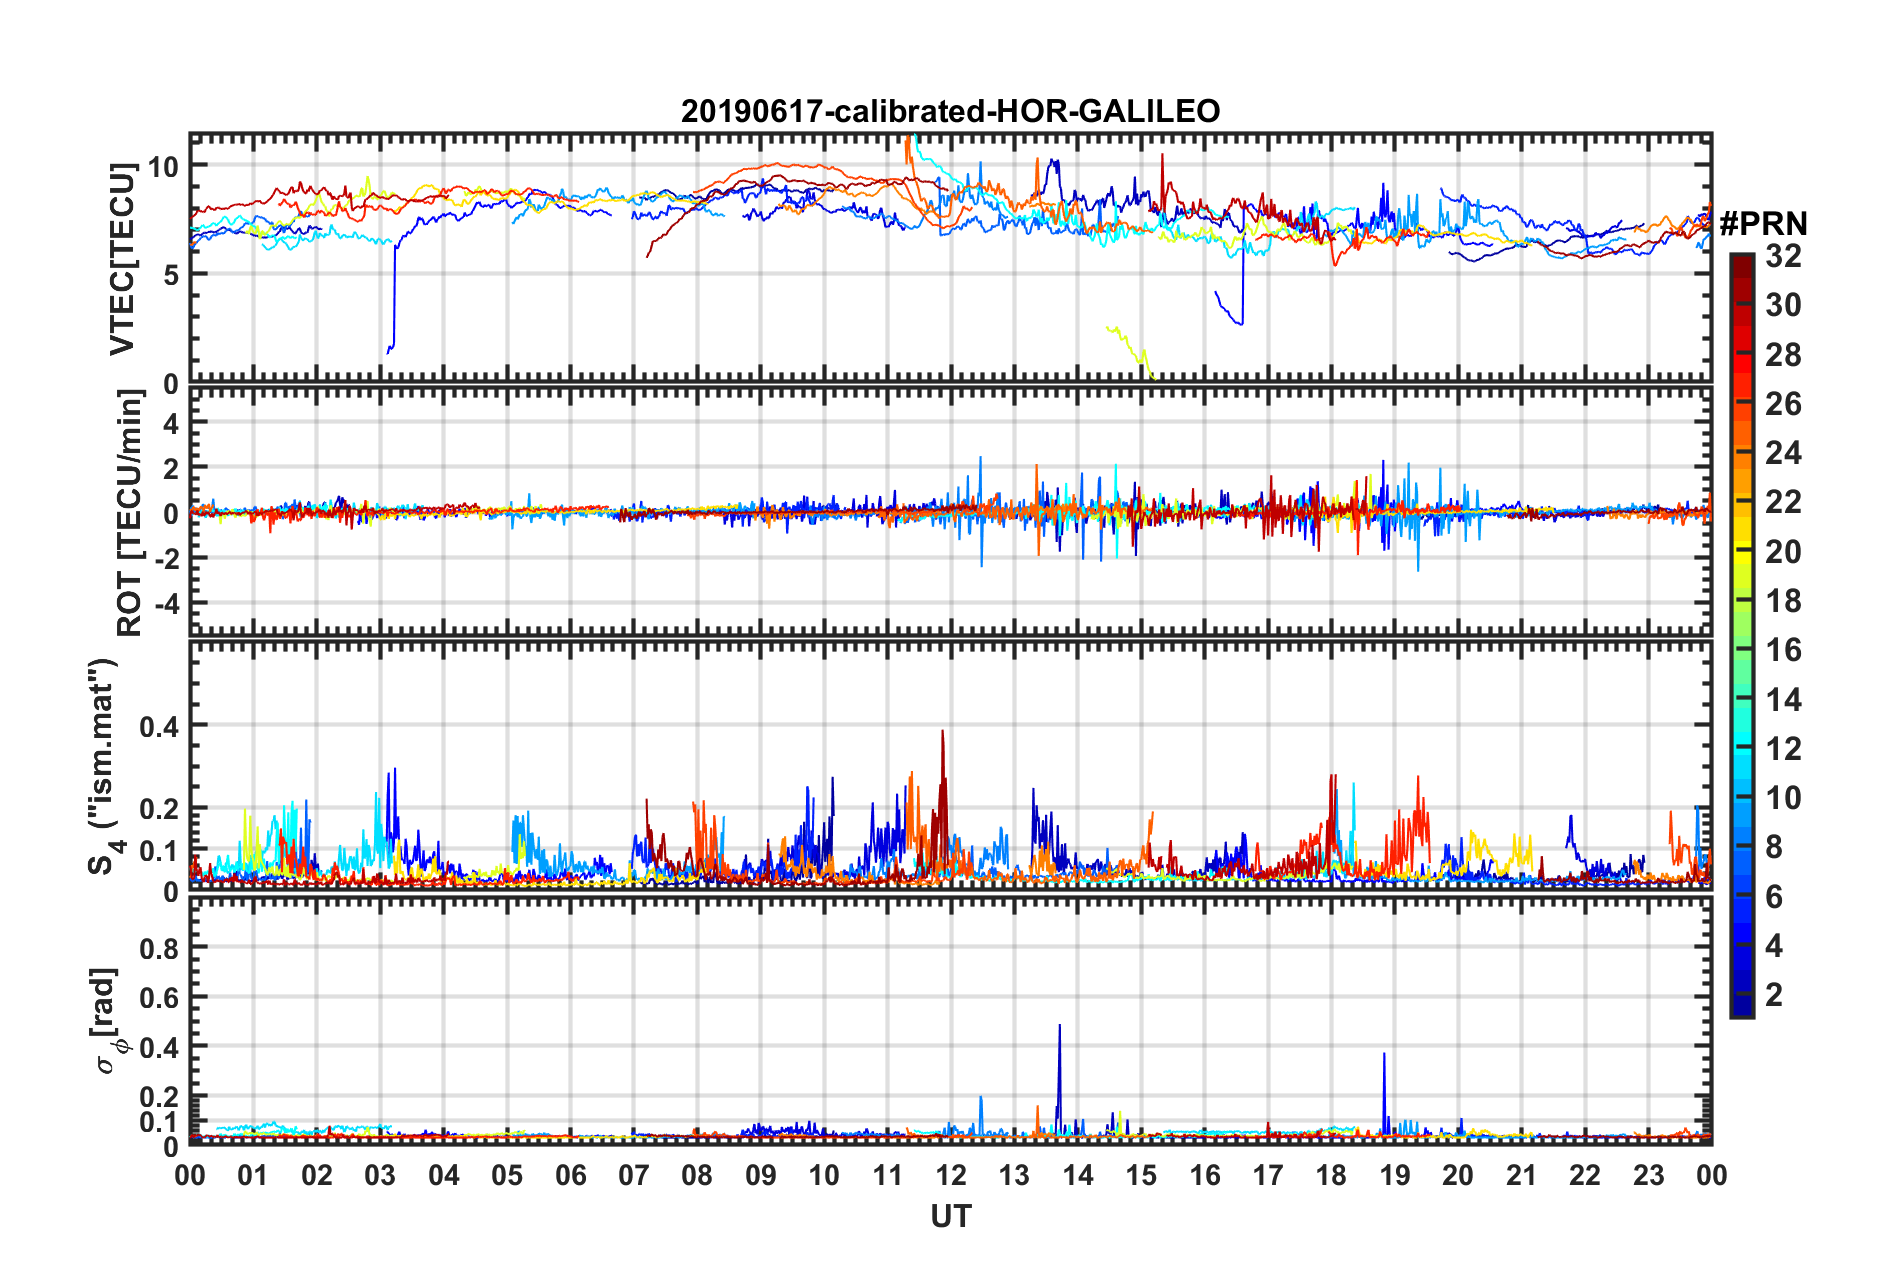Viewport: 1902px width, 1272px height.
Task: Click colorbar tick label 28
Action: (x=1783, y=354)
